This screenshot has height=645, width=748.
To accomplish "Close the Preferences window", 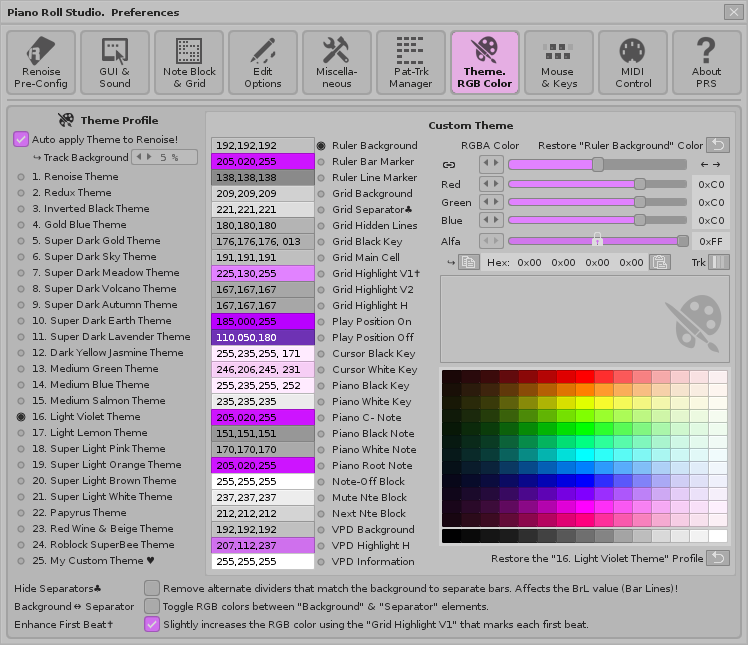I will [733, 12].
